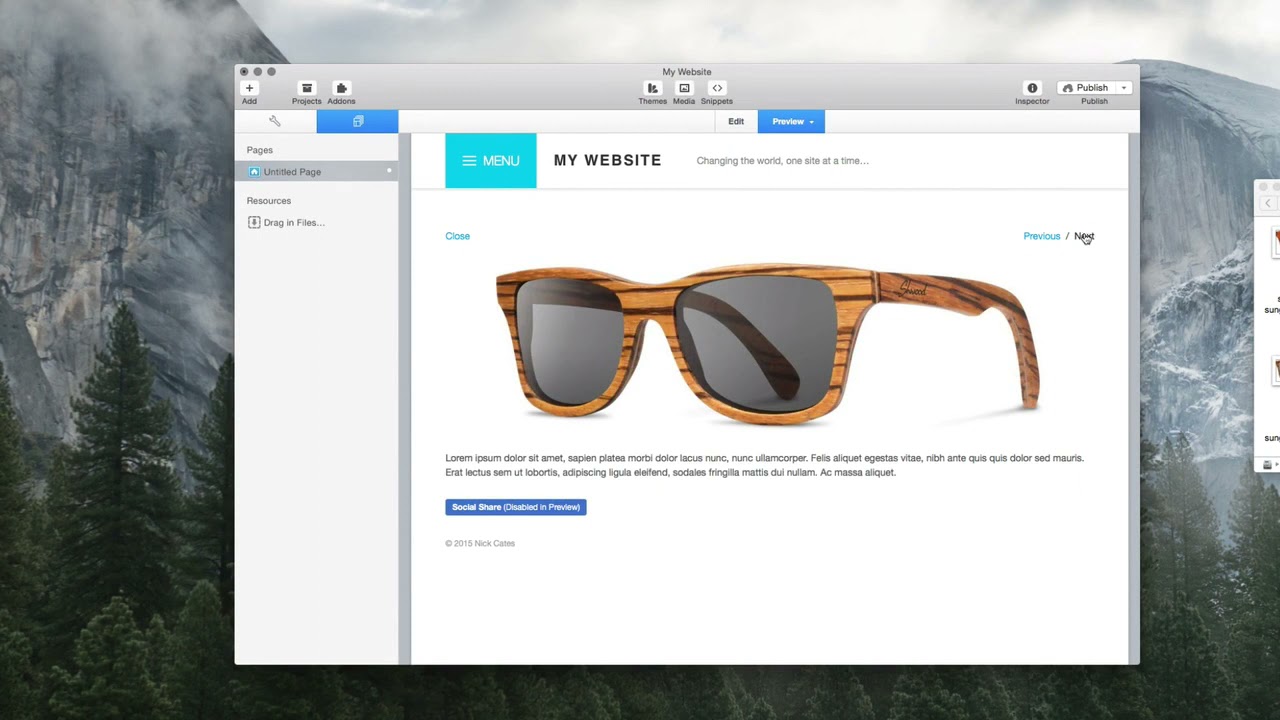This screenshot has width=1280, height=720.
Task: Click the Lorem ipsum description paragraph
Action: (x=765, y=465)
